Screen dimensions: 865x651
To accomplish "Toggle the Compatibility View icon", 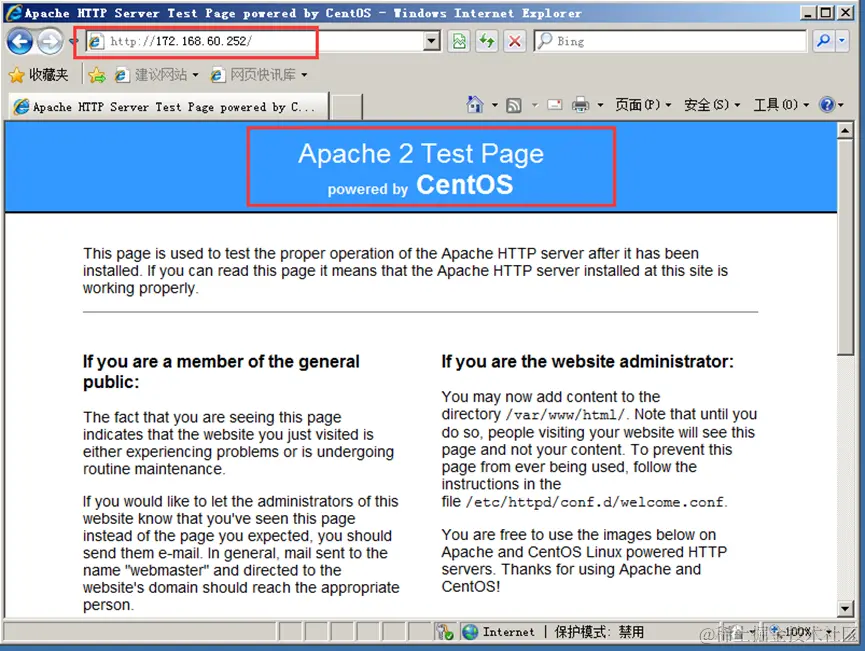I will (459, 41).
